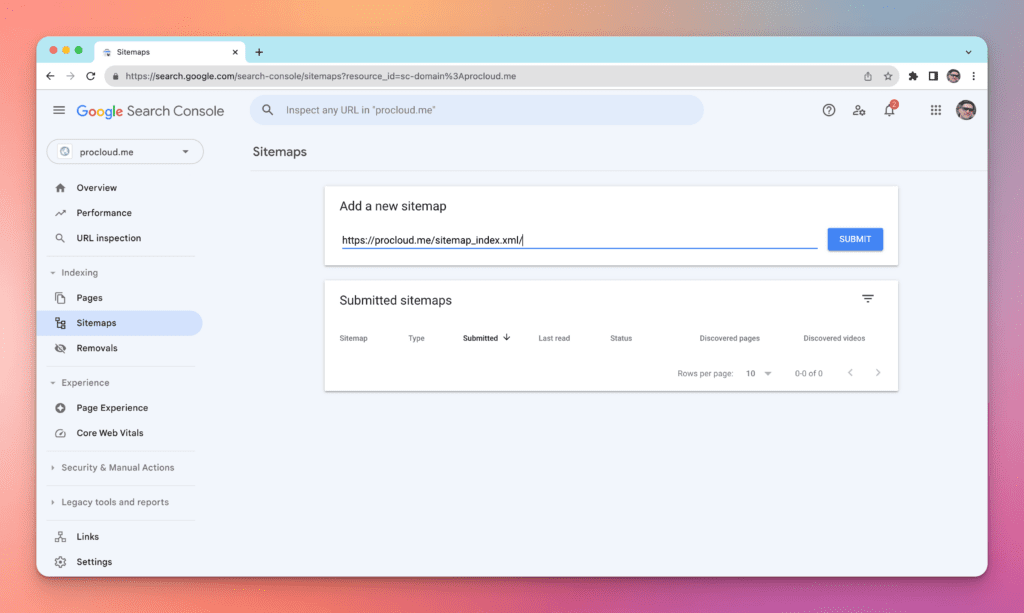Click the URL inspection search bar

coord(476,110)
